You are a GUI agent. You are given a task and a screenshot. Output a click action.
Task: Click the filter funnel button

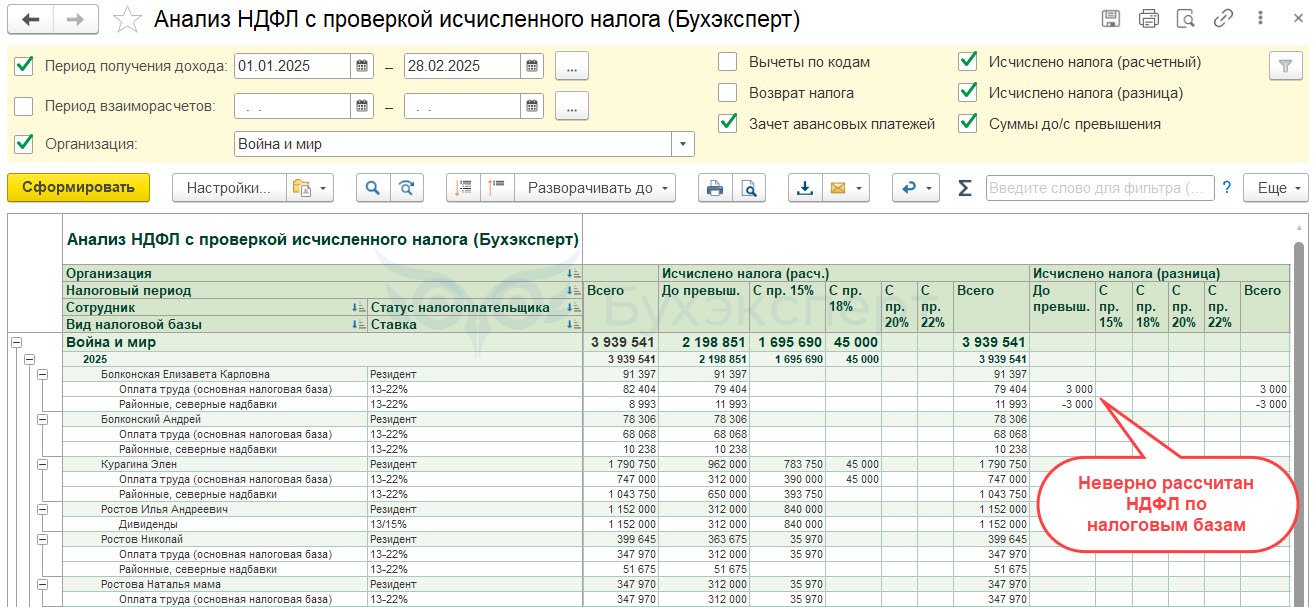pos(1284,65)
